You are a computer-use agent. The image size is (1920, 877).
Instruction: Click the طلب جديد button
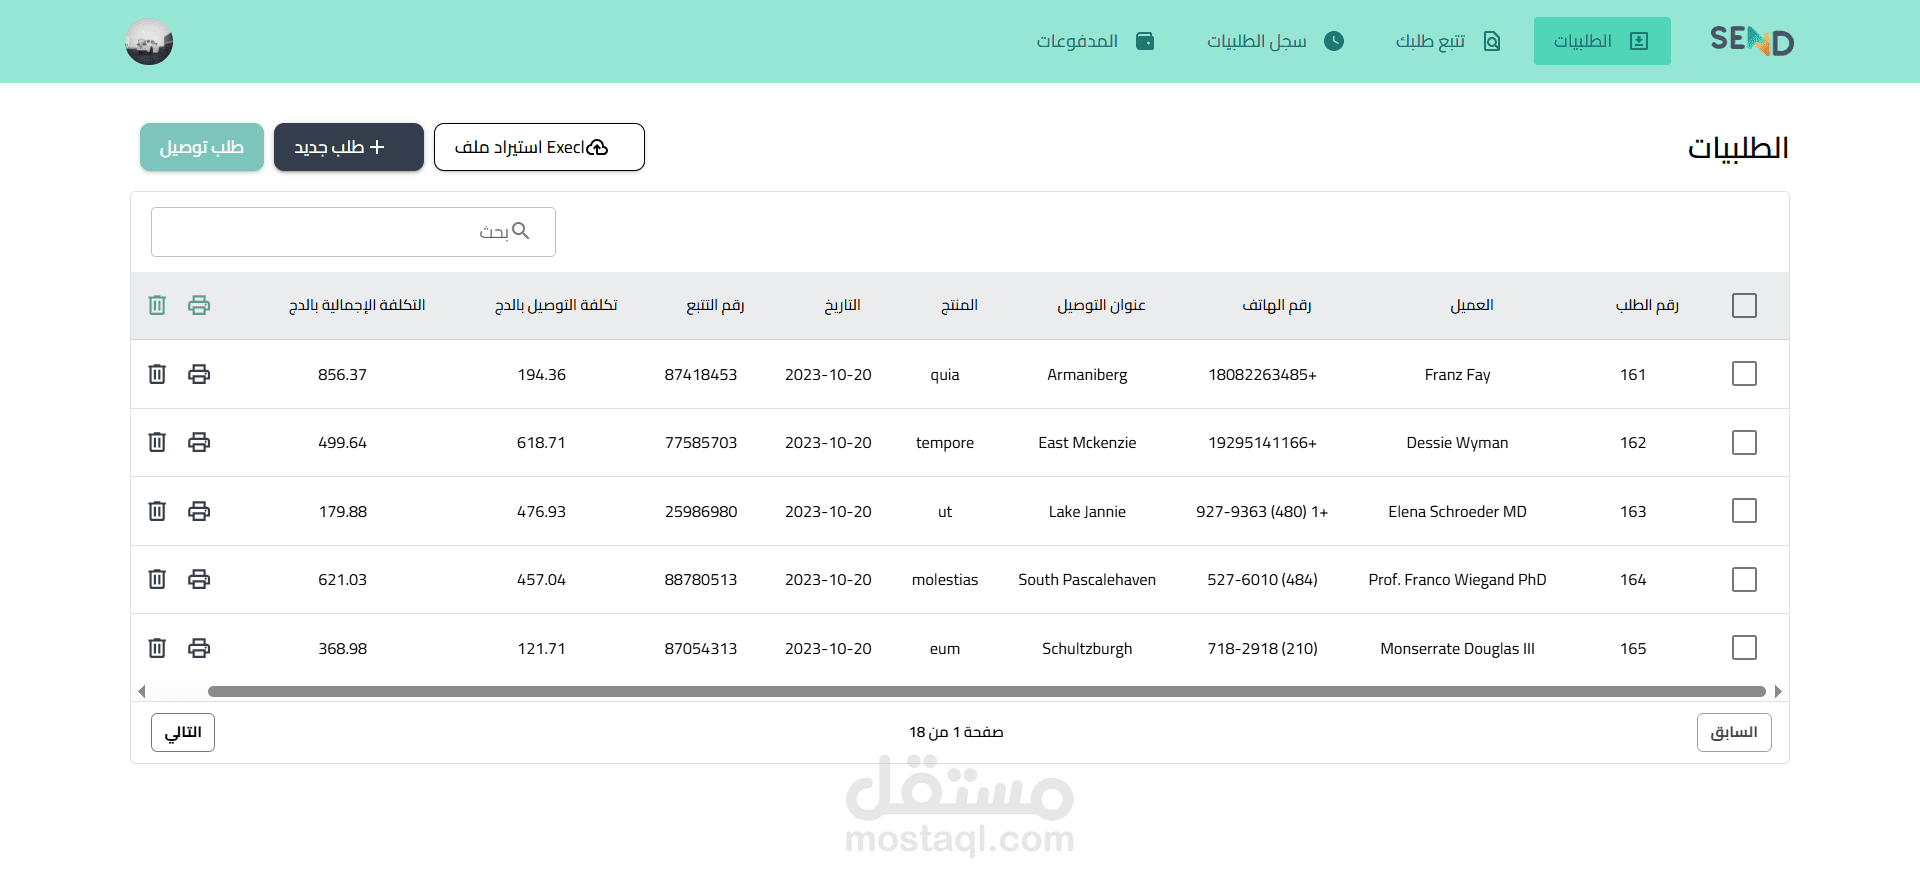pos(349,147)
